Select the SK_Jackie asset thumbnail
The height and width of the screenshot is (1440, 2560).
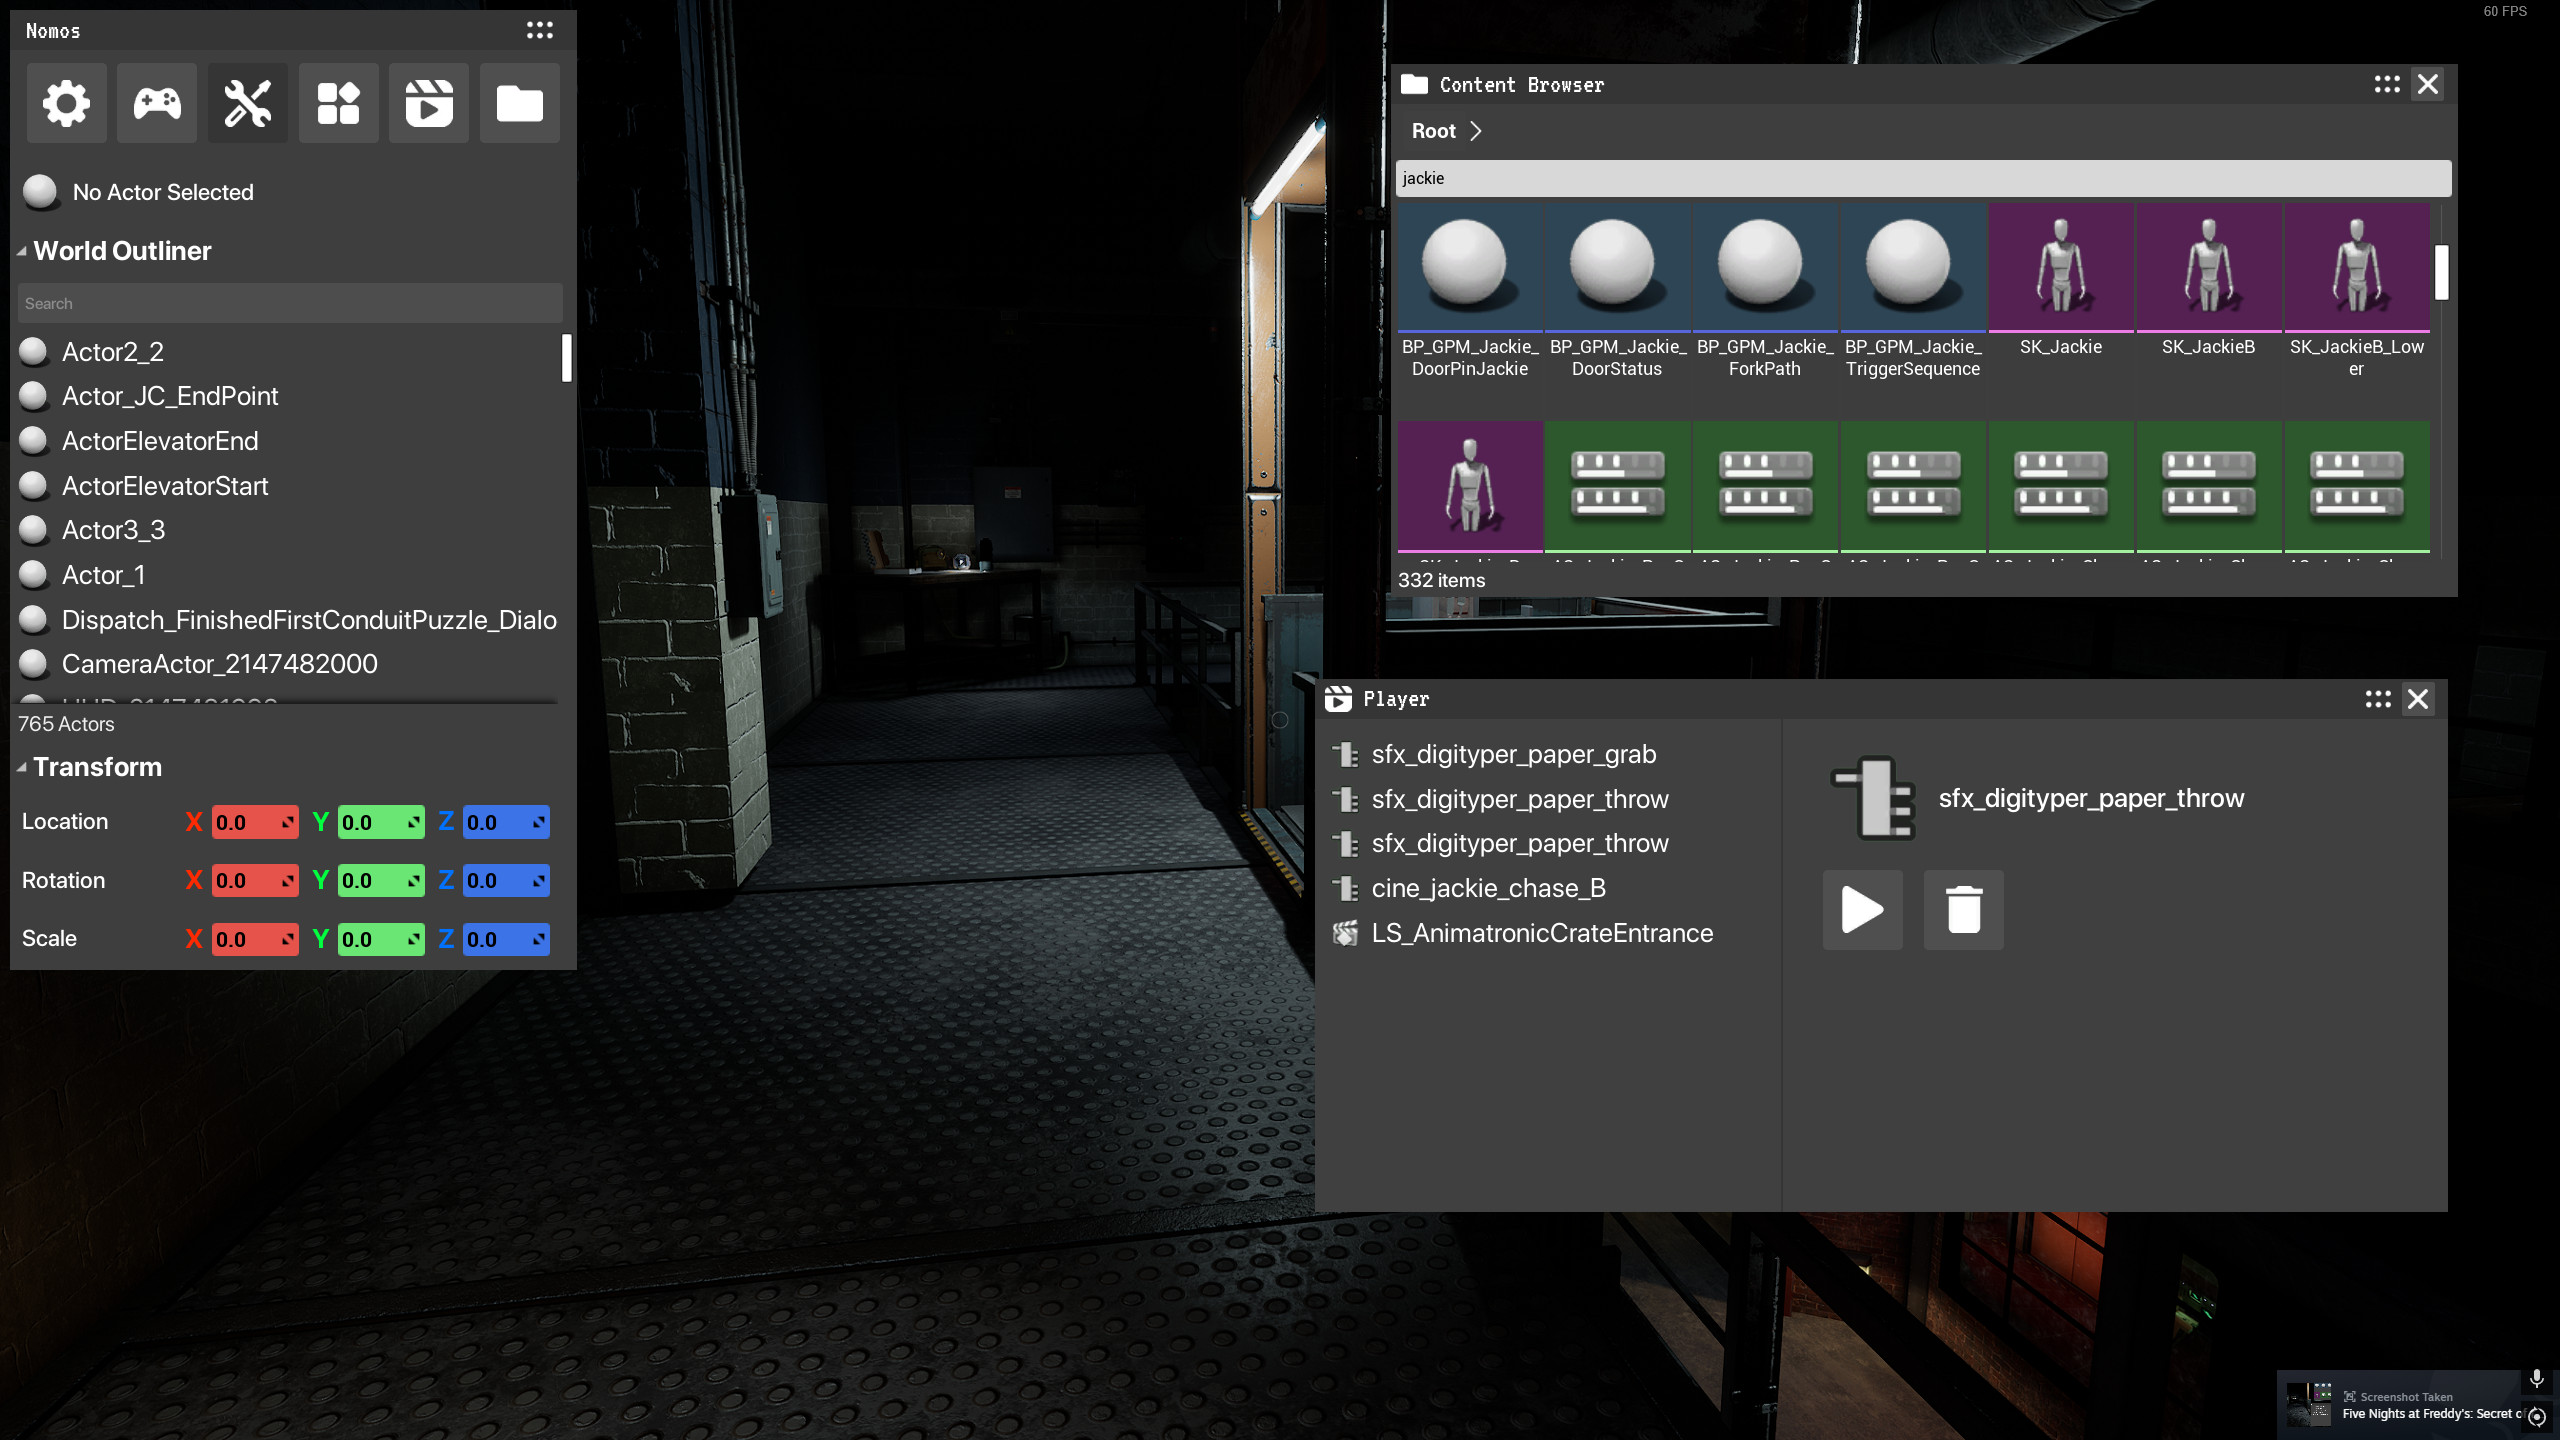(2061, 267)
